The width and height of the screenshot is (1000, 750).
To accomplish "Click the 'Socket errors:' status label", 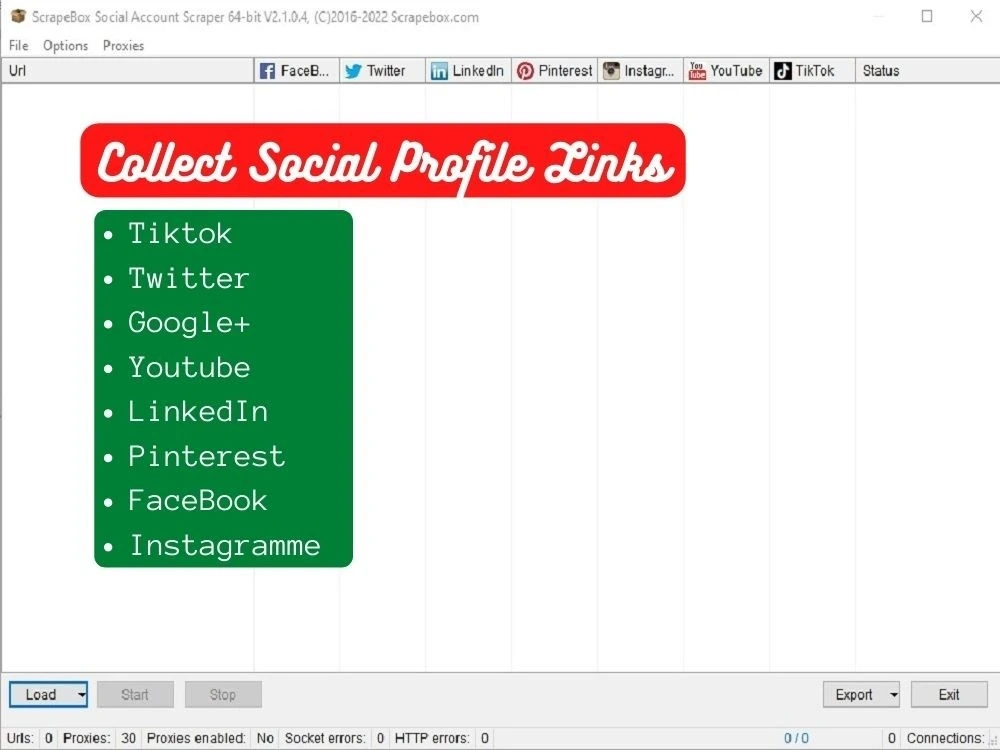I will point(325,738).
